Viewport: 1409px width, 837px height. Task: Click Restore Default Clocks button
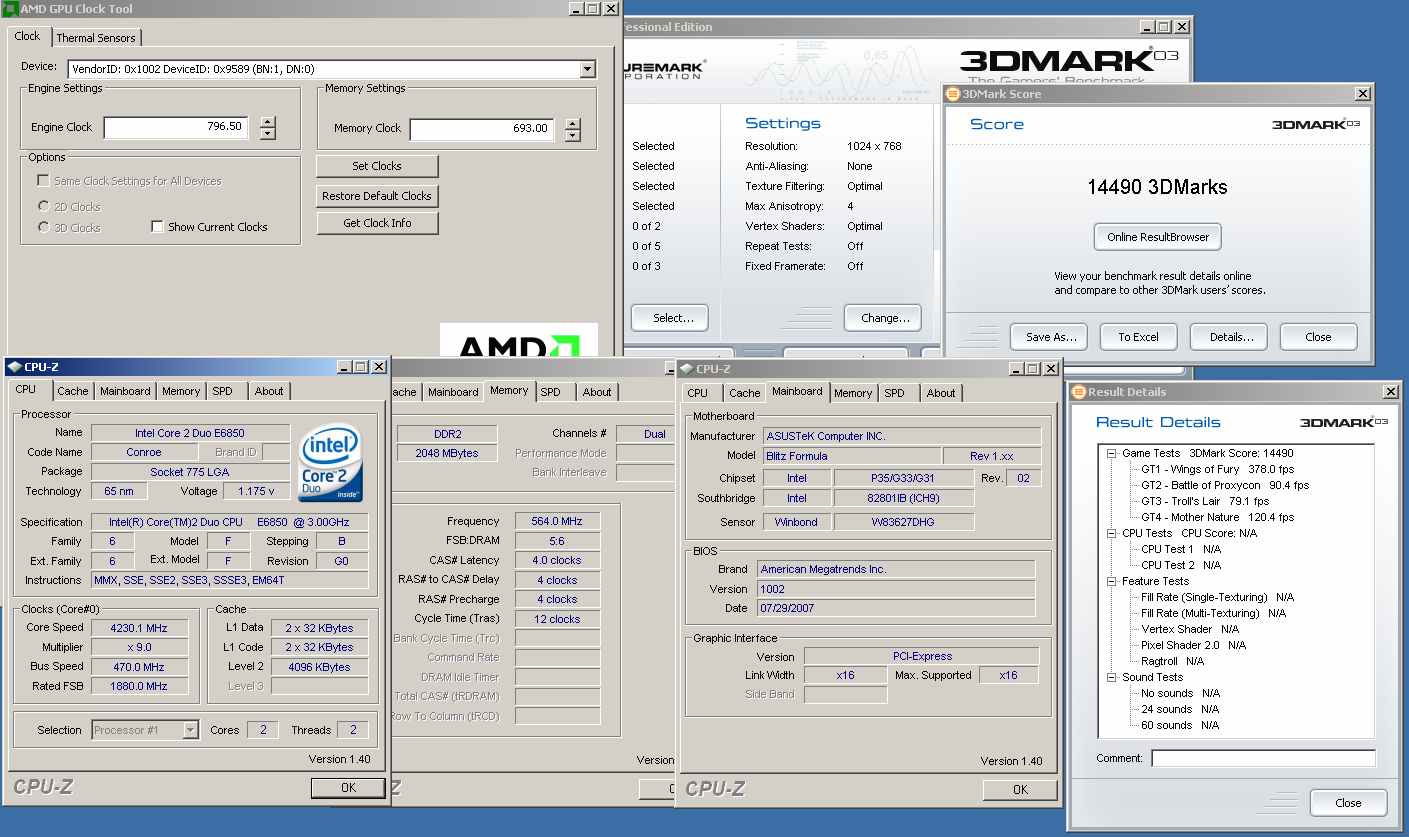tap(377, 196)
